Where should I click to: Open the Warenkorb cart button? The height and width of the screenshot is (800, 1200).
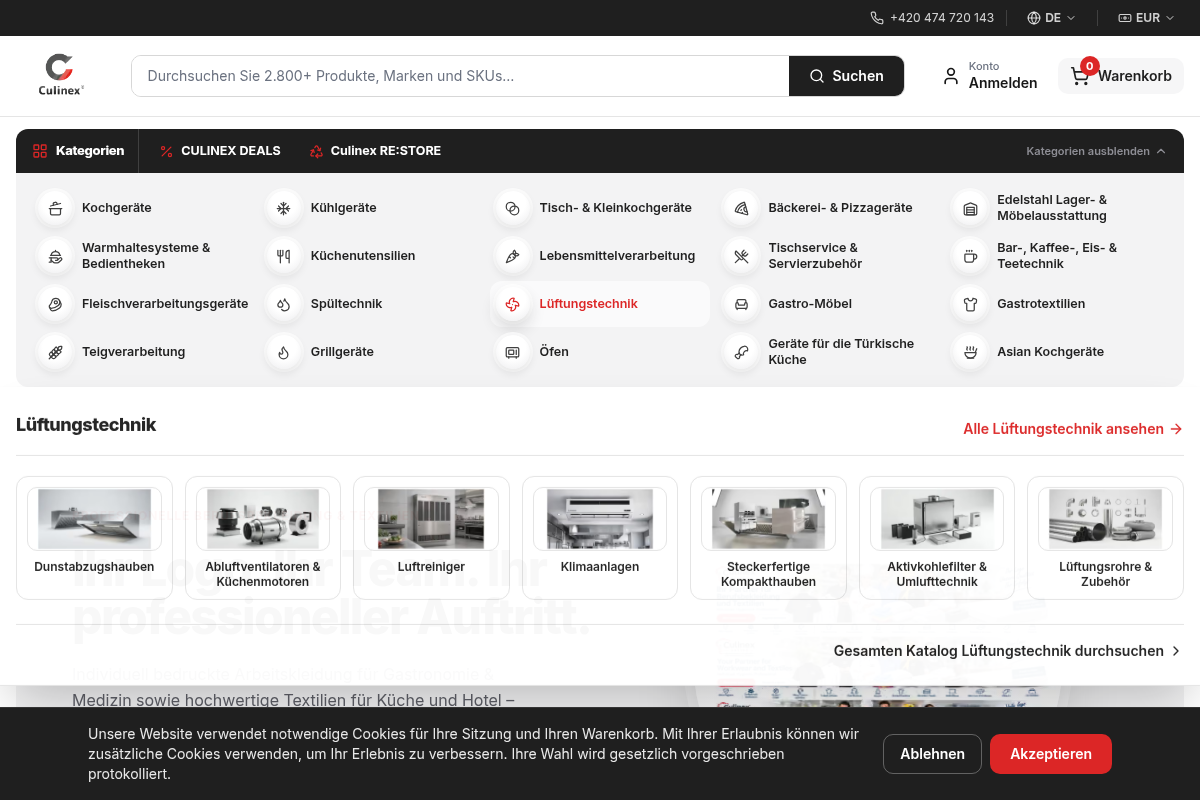[1121, 76]
